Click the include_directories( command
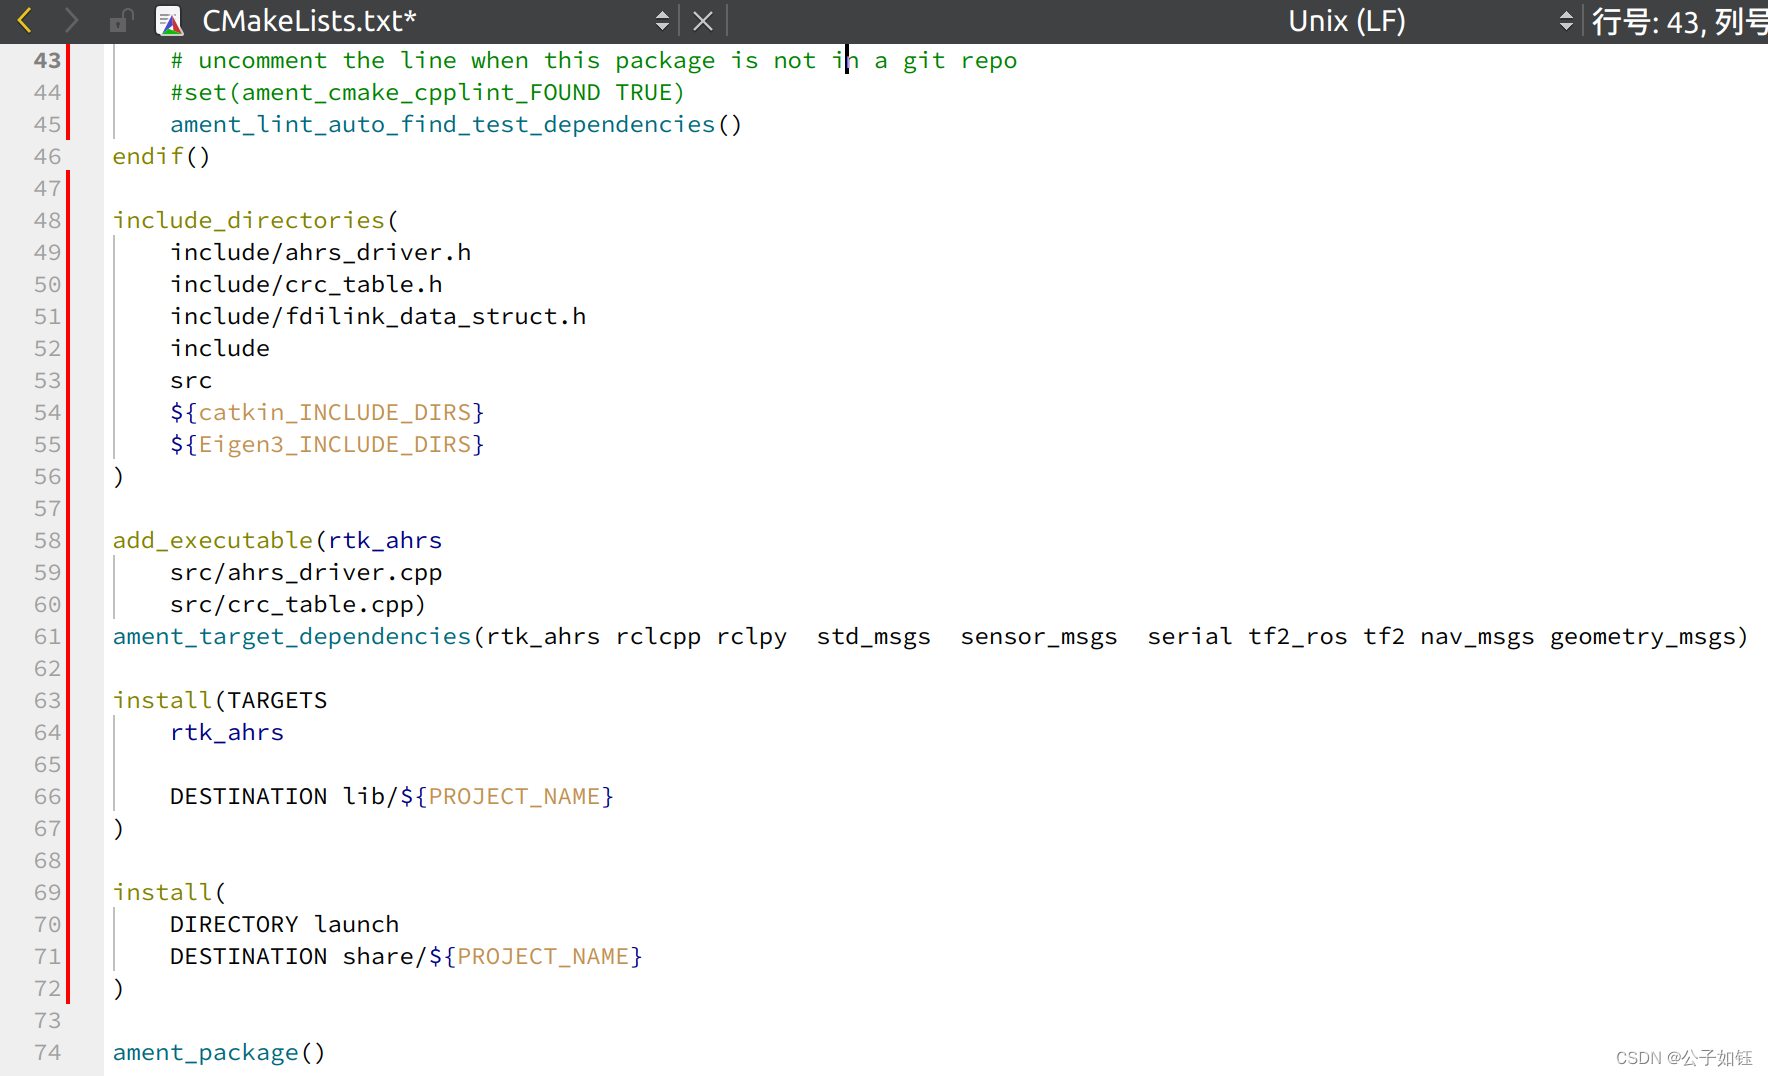The image size is (1768, 1076). point(255,220)
